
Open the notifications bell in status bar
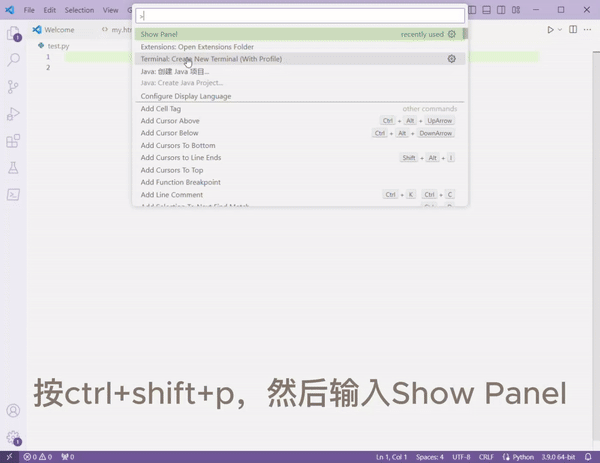click(588, 457)
